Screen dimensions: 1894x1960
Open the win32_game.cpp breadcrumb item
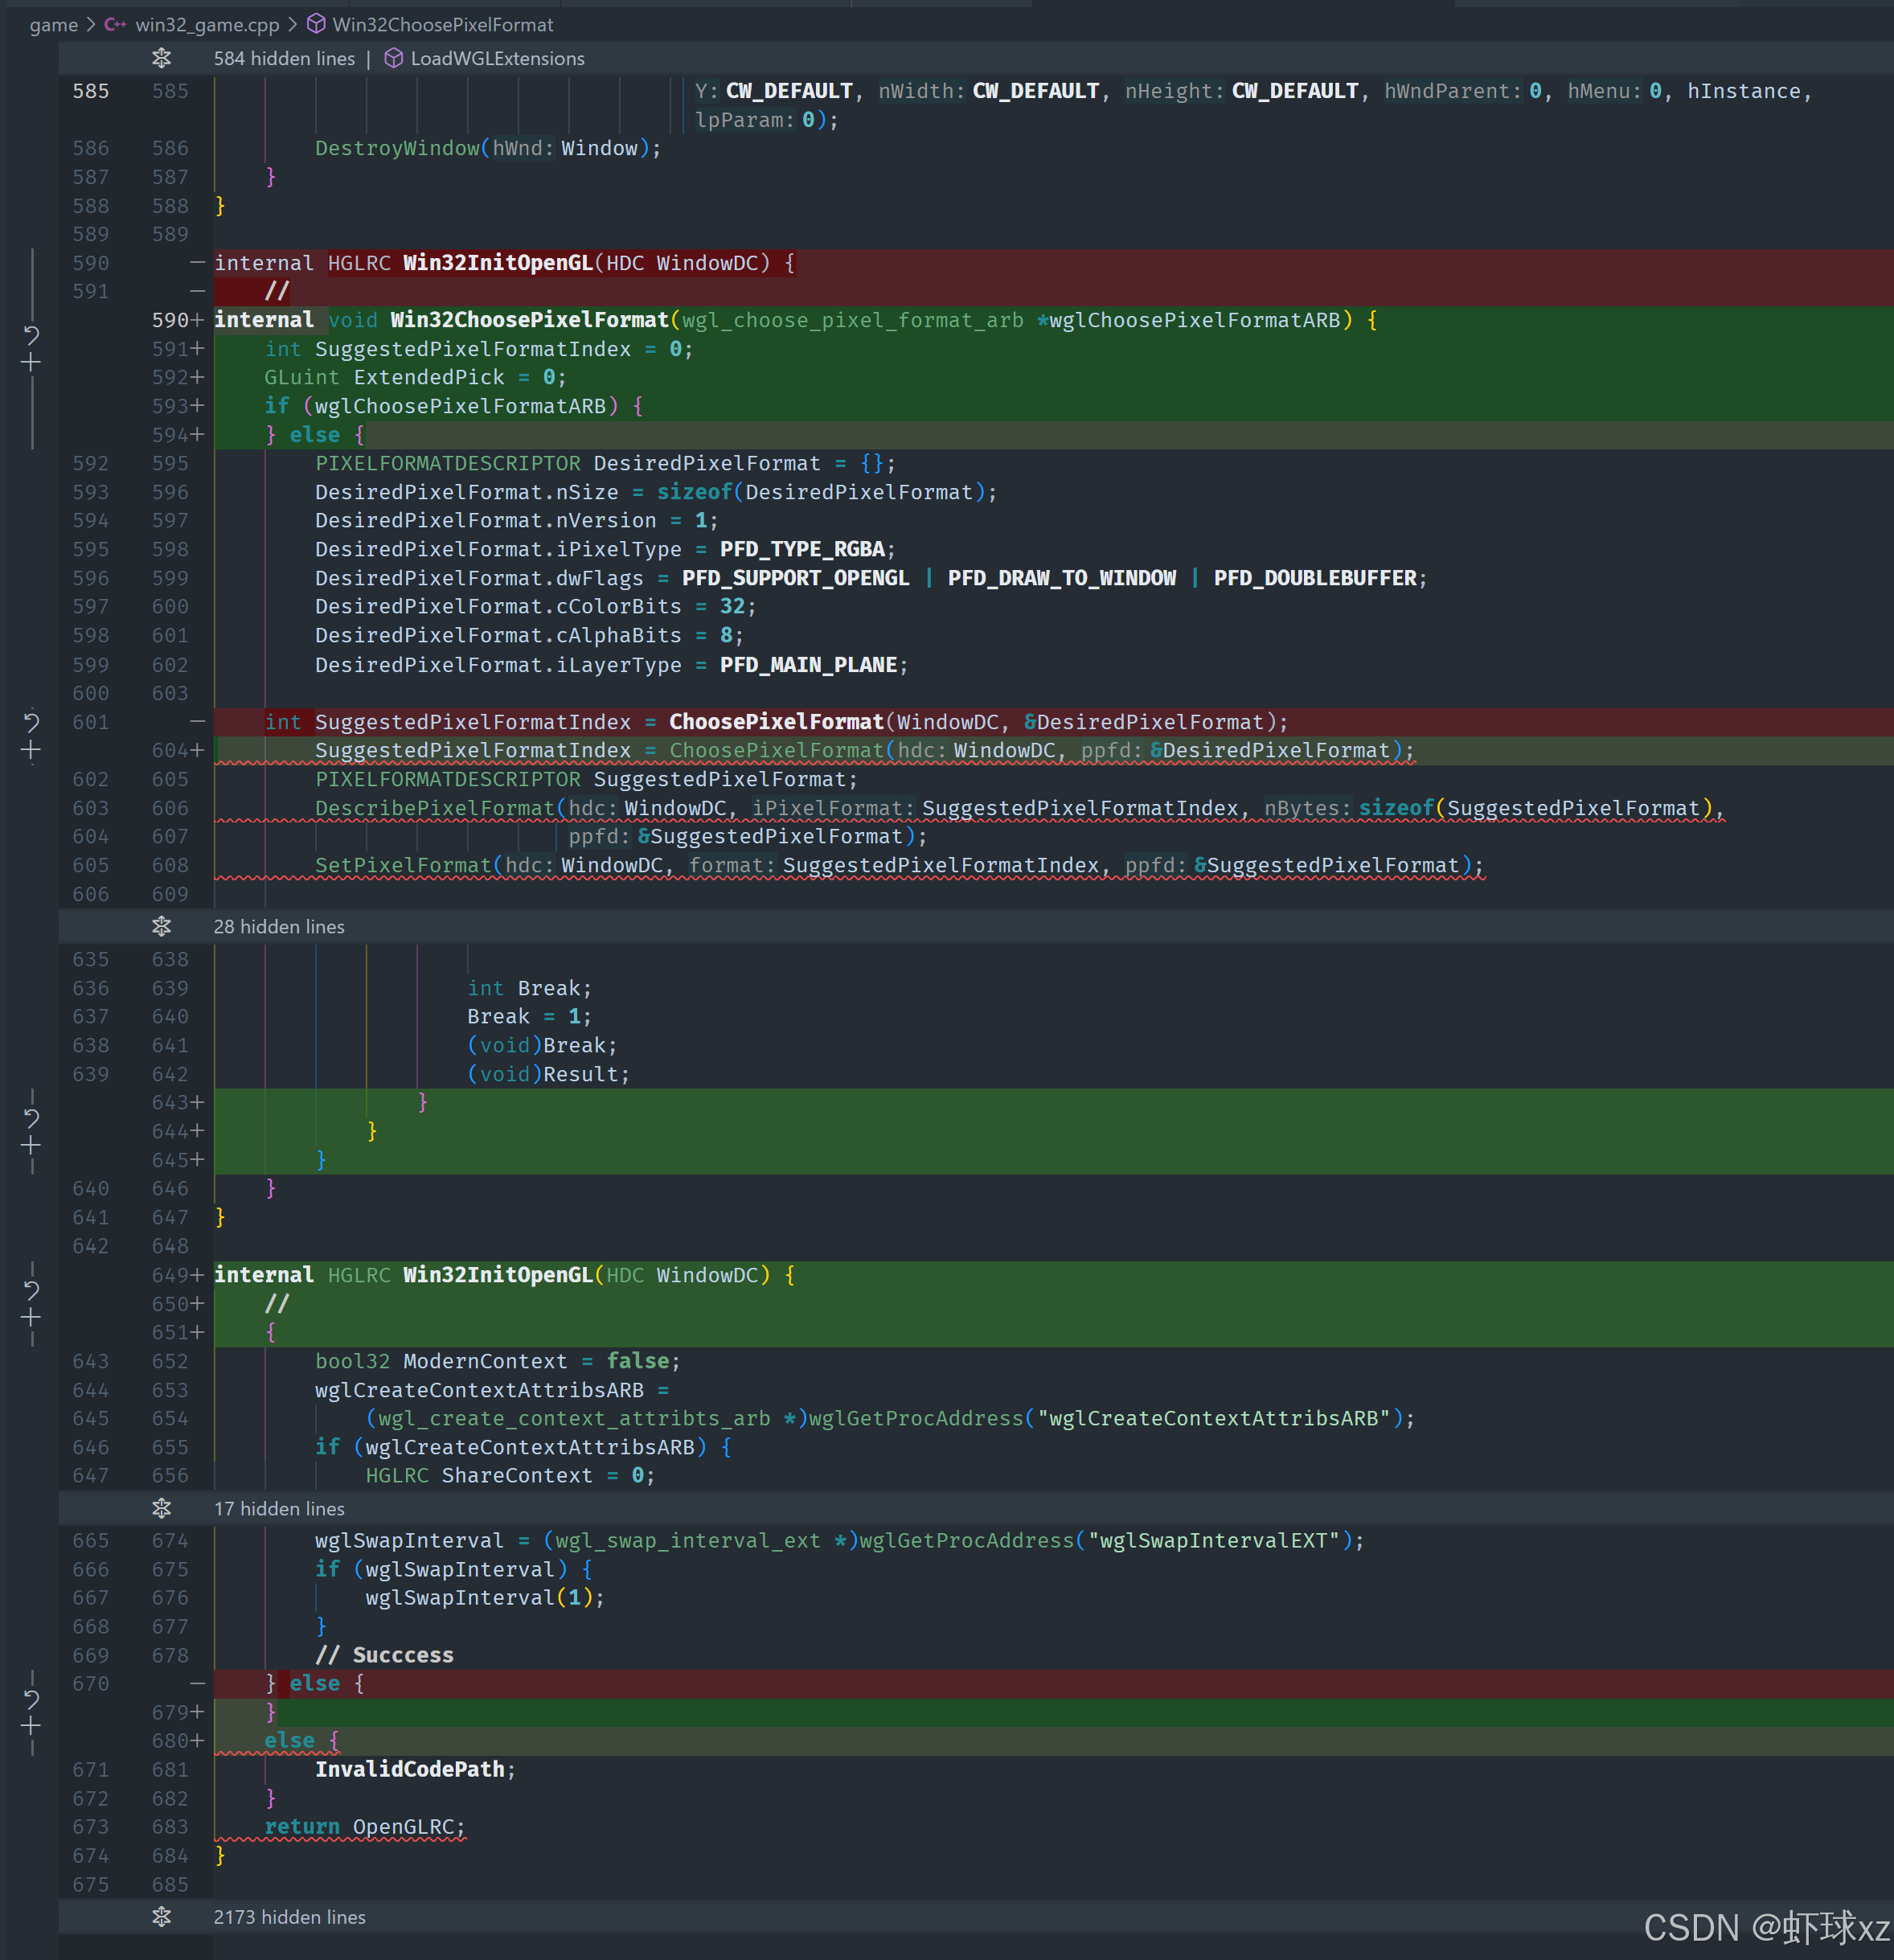[206, 24]
